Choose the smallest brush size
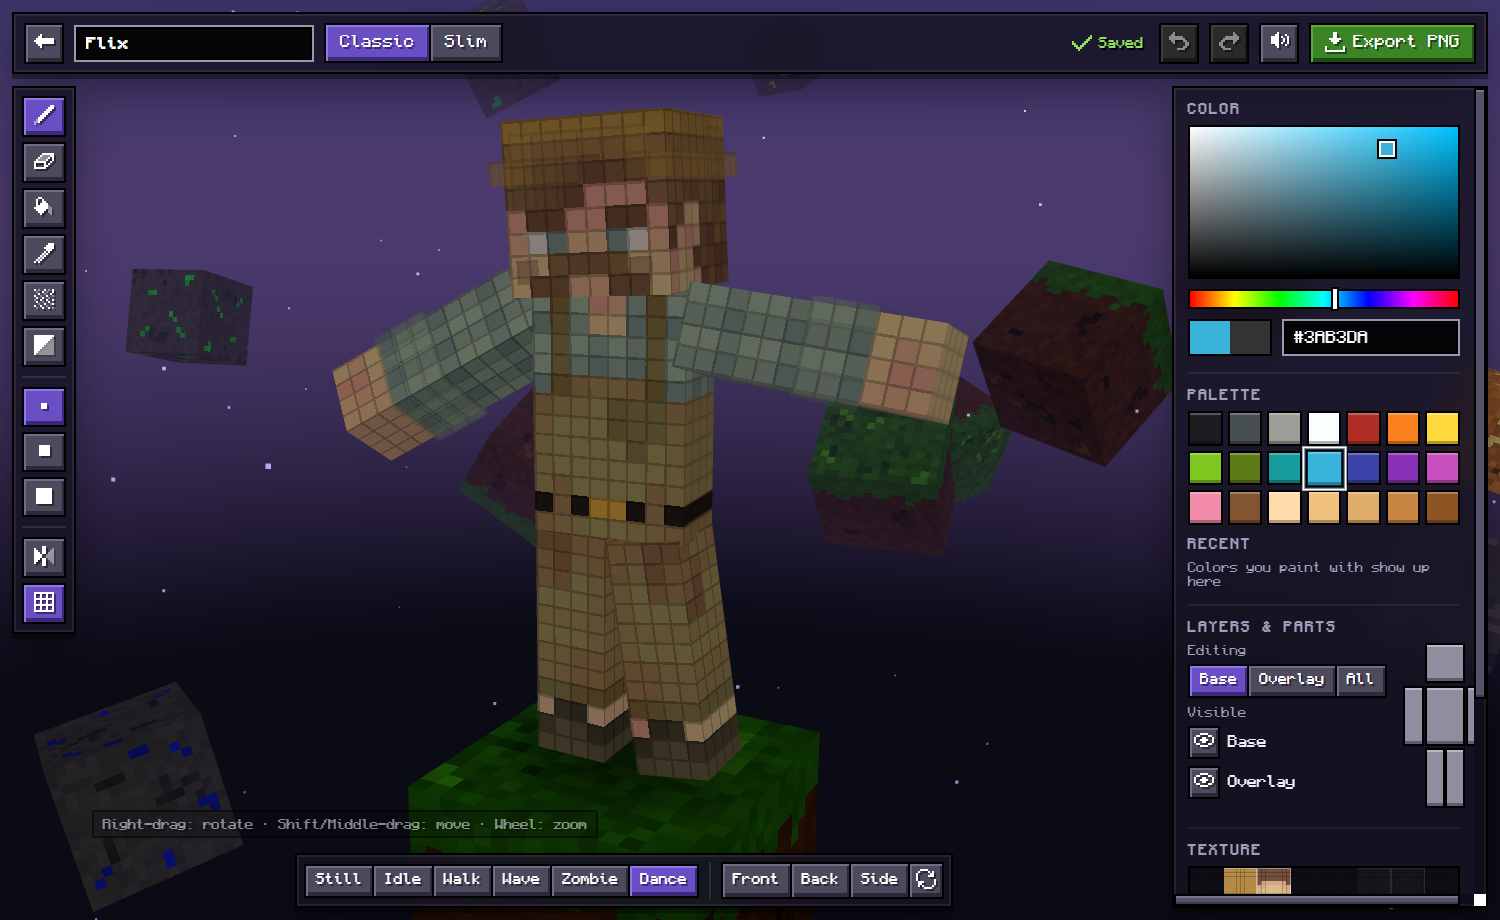Screen dimensions: 1500x920 click(44, 407)
